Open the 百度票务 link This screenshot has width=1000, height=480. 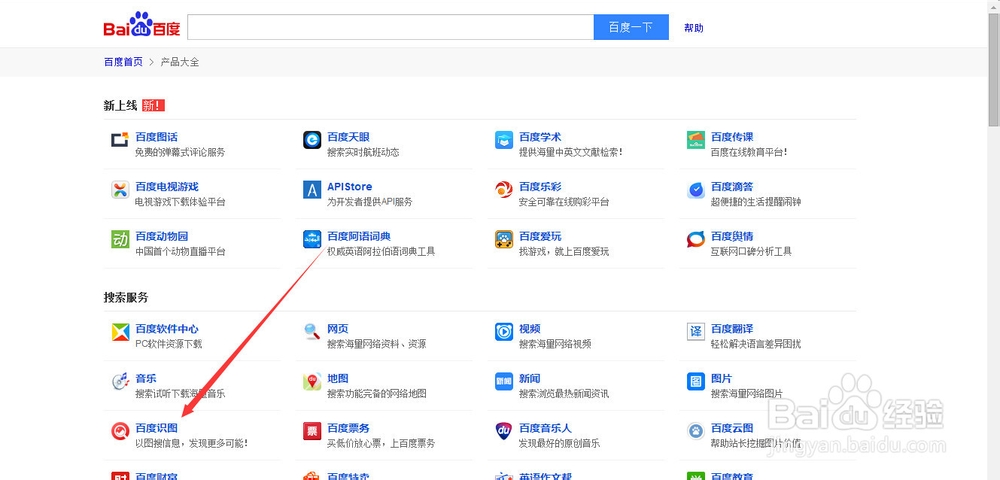tap(348, 428)
